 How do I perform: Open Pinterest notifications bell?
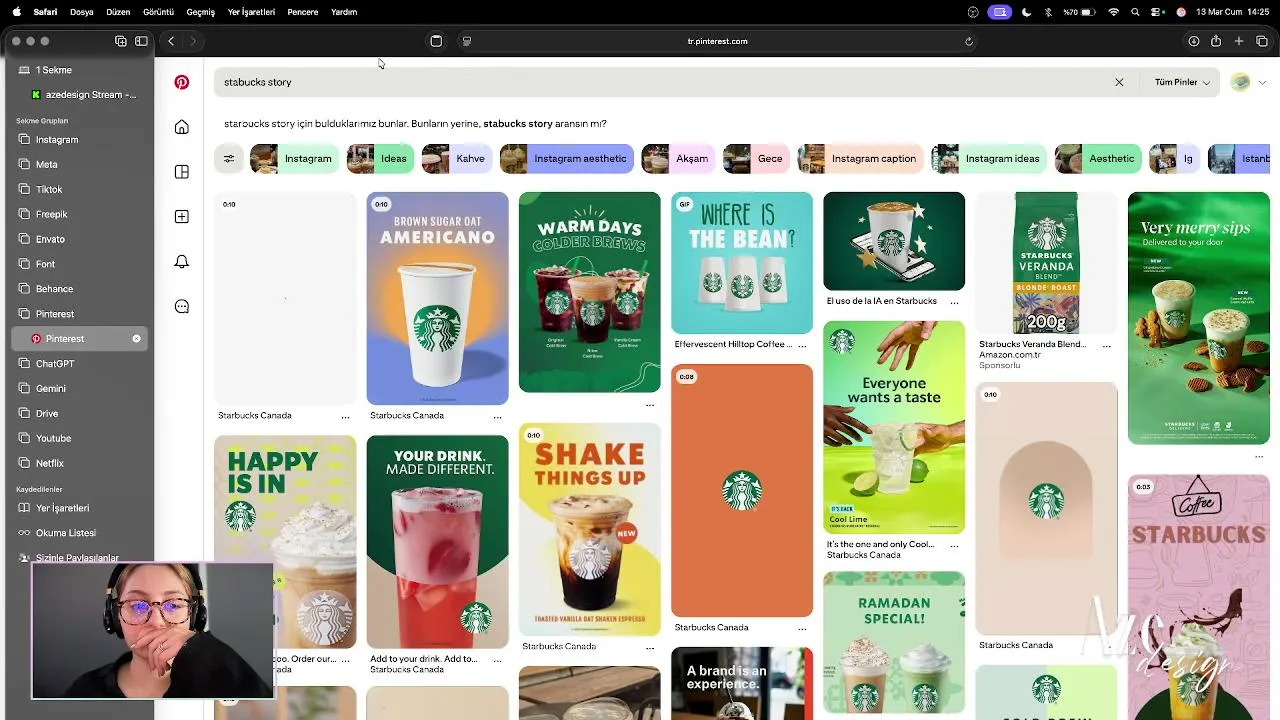182,262
